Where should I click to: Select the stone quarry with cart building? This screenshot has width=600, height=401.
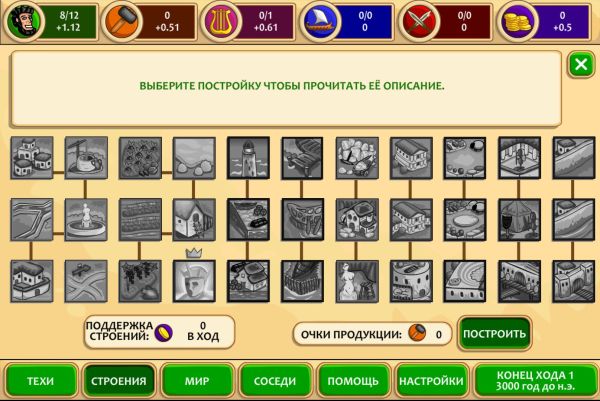[x=357, y=158]
